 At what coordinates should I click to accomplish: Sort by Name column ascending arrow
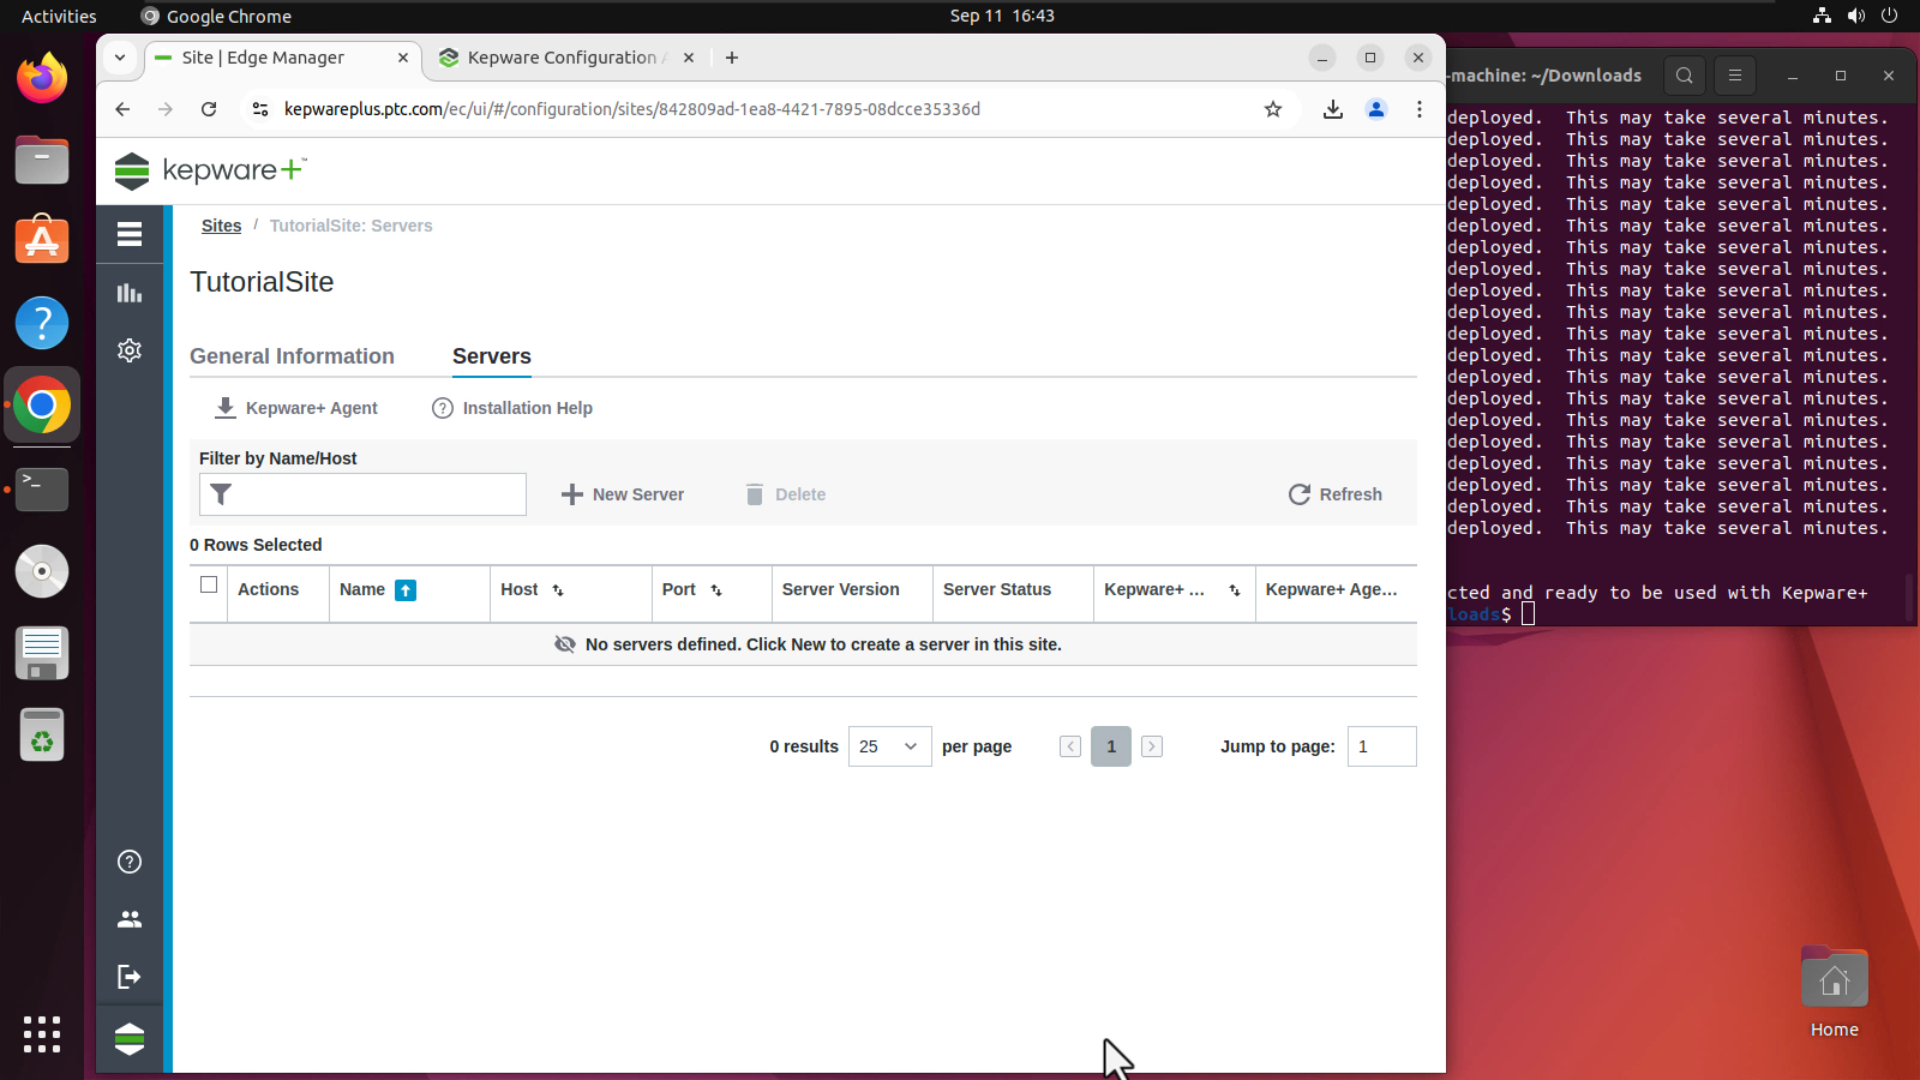[405, 590]
